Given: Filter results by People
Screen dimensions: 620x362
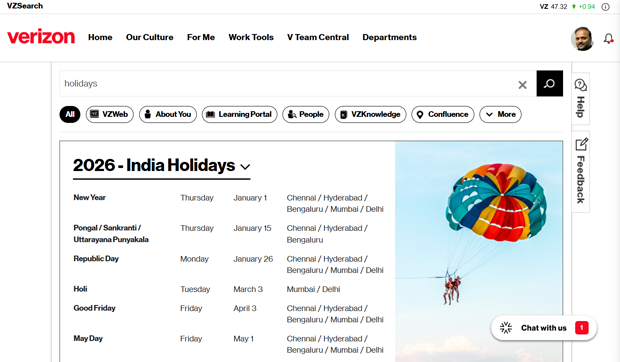Looking at the screenshot, I should pyautogui.click(x=306, y=114).
